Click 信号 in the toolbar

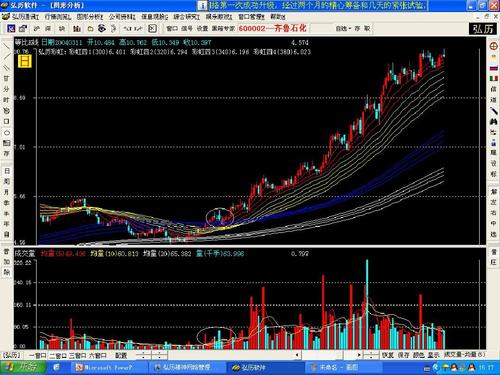187,29
